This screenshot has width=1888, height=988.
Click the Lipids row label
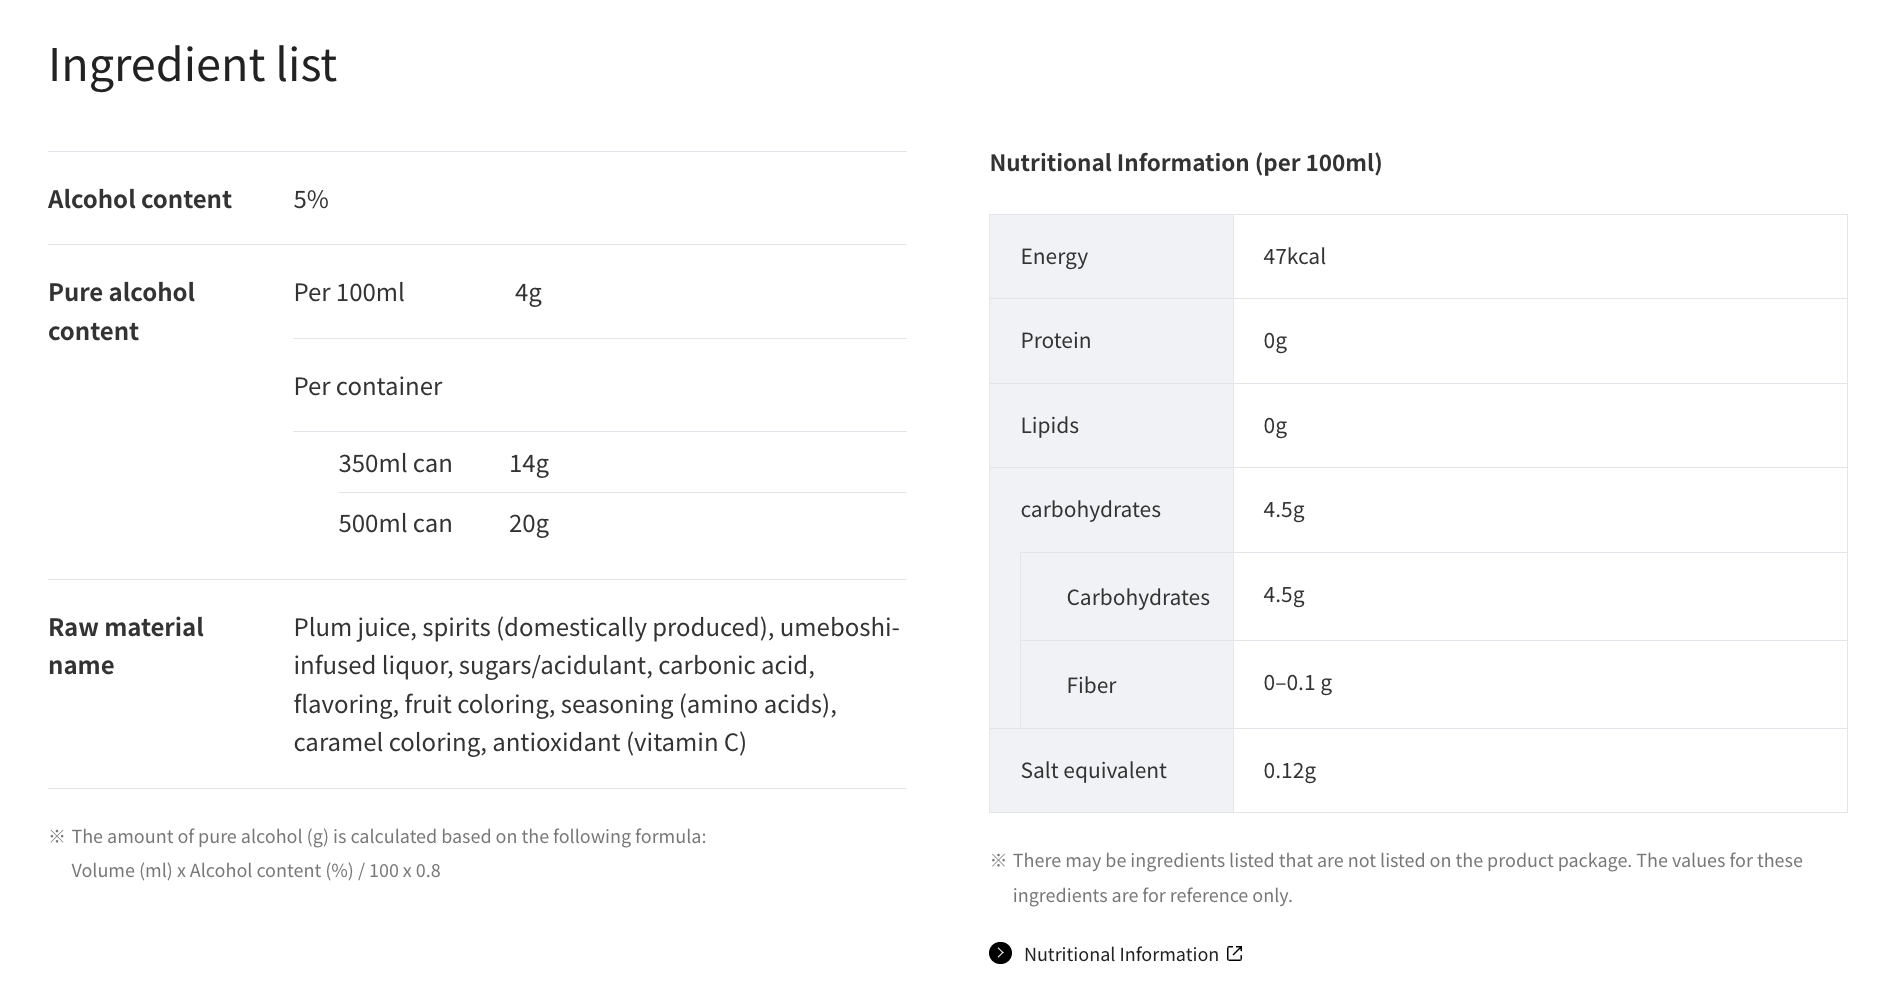1049,425
